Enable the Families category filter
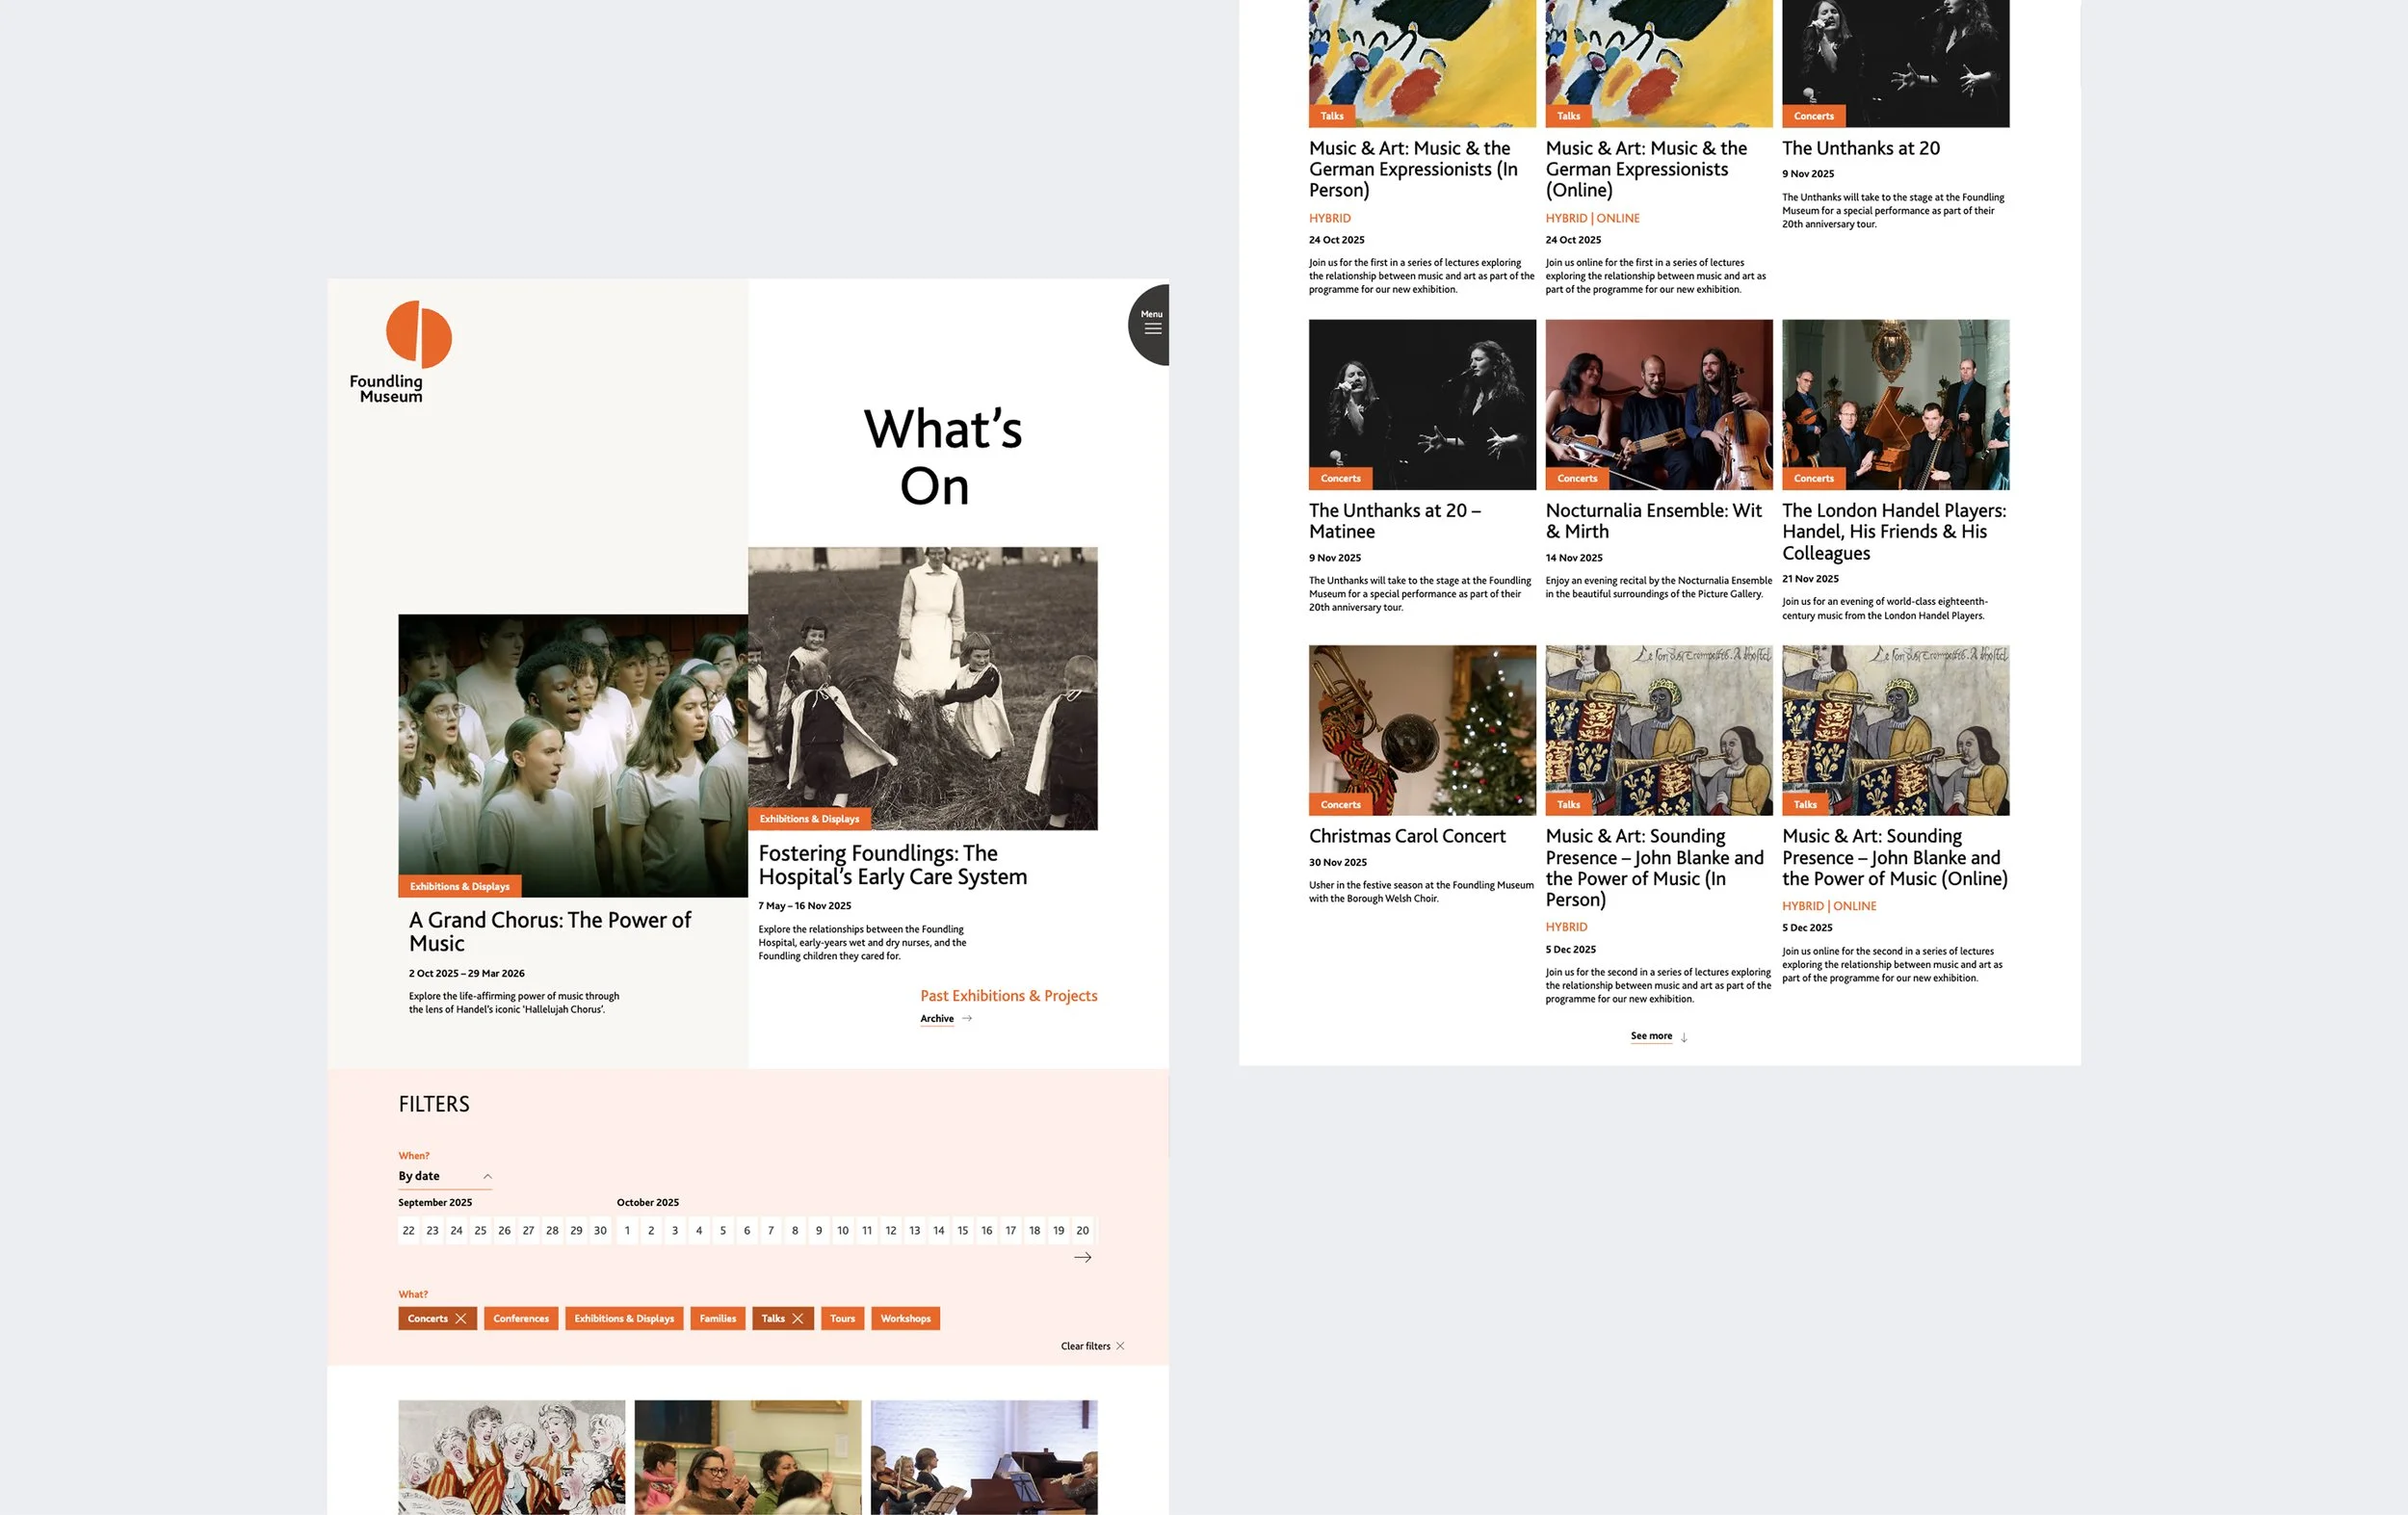The width and height of the screenshot is (2408, 1515). 717,1318
